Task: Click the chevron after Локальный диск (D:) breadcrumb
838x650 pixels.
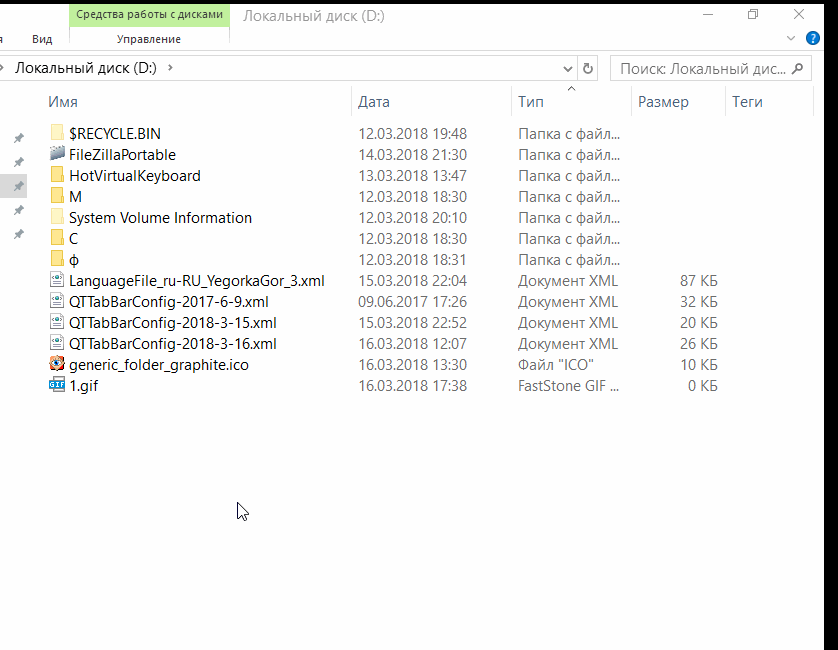Action: coord(170,68)
